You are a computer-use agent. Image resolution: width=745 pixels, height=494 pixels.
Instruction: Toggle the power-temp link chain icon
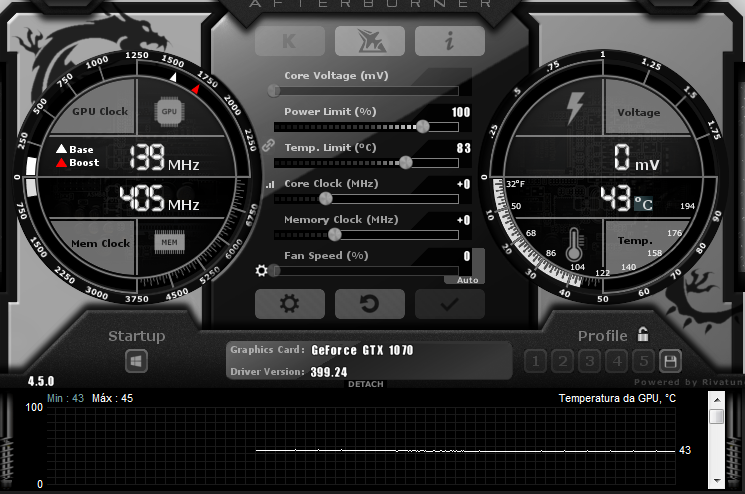[x=268, y=145]
